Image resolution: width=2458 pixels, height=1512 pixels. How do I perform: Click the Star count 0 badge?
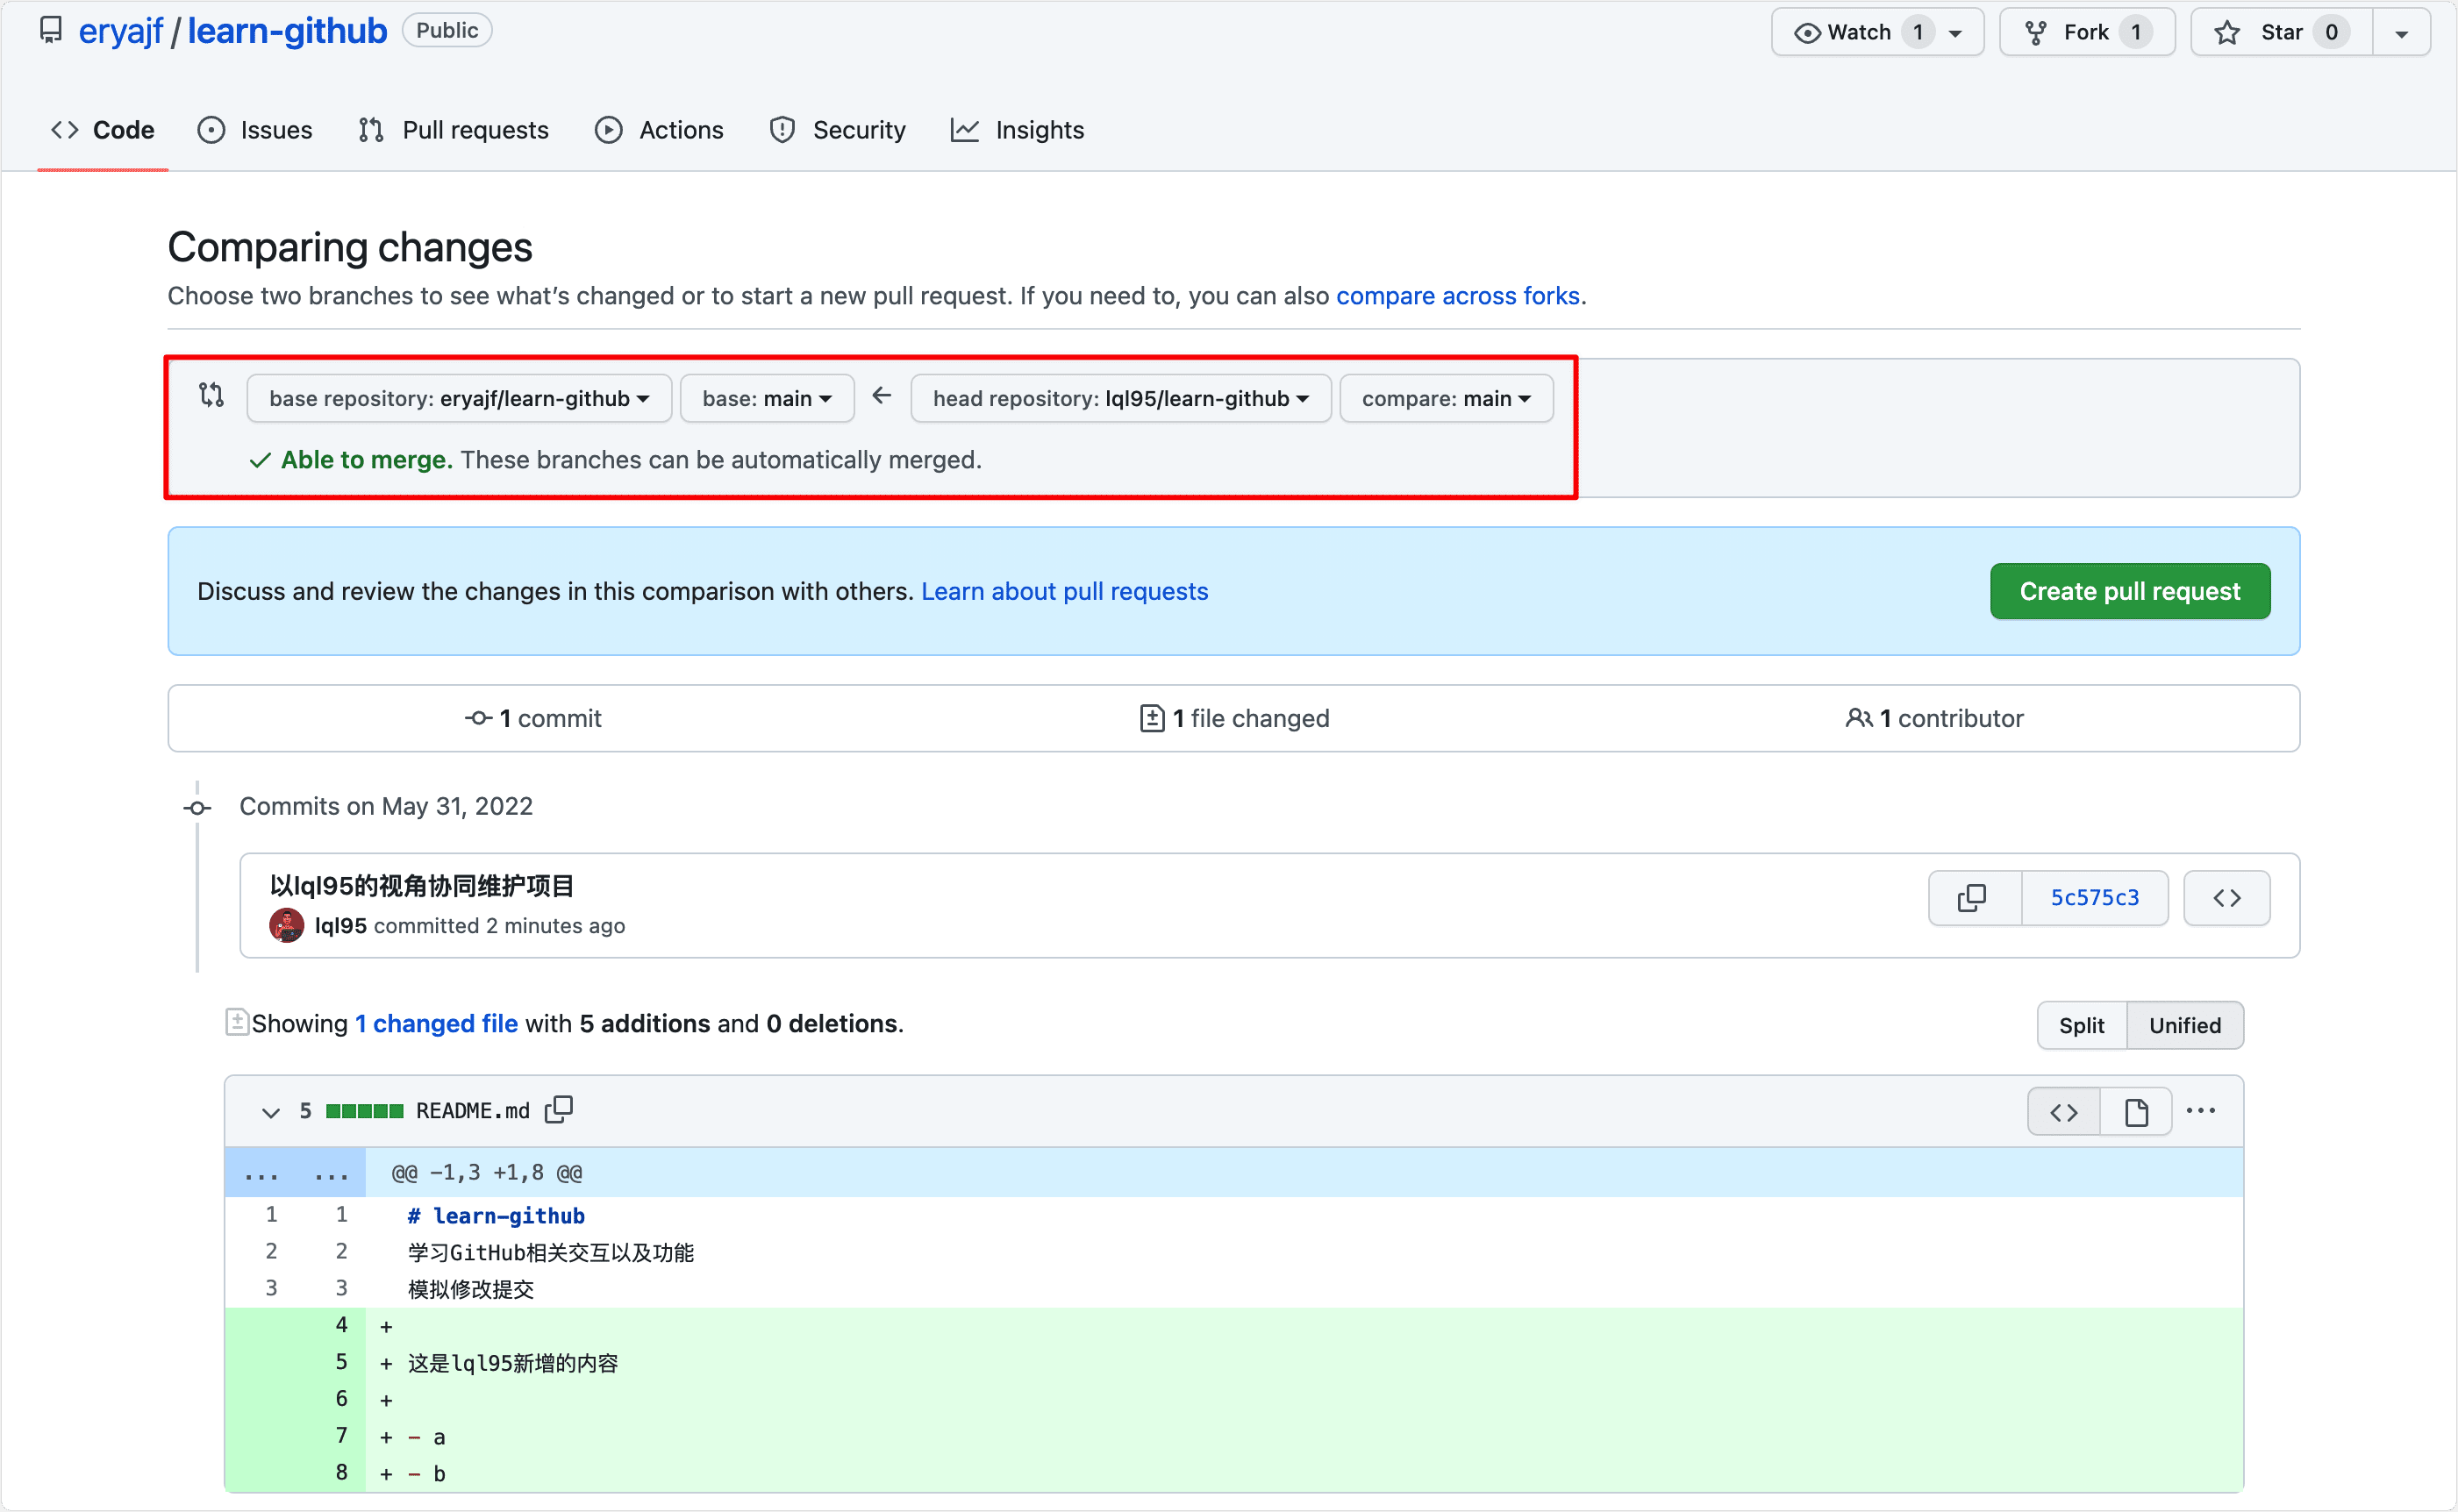[x=2330, y=32]
